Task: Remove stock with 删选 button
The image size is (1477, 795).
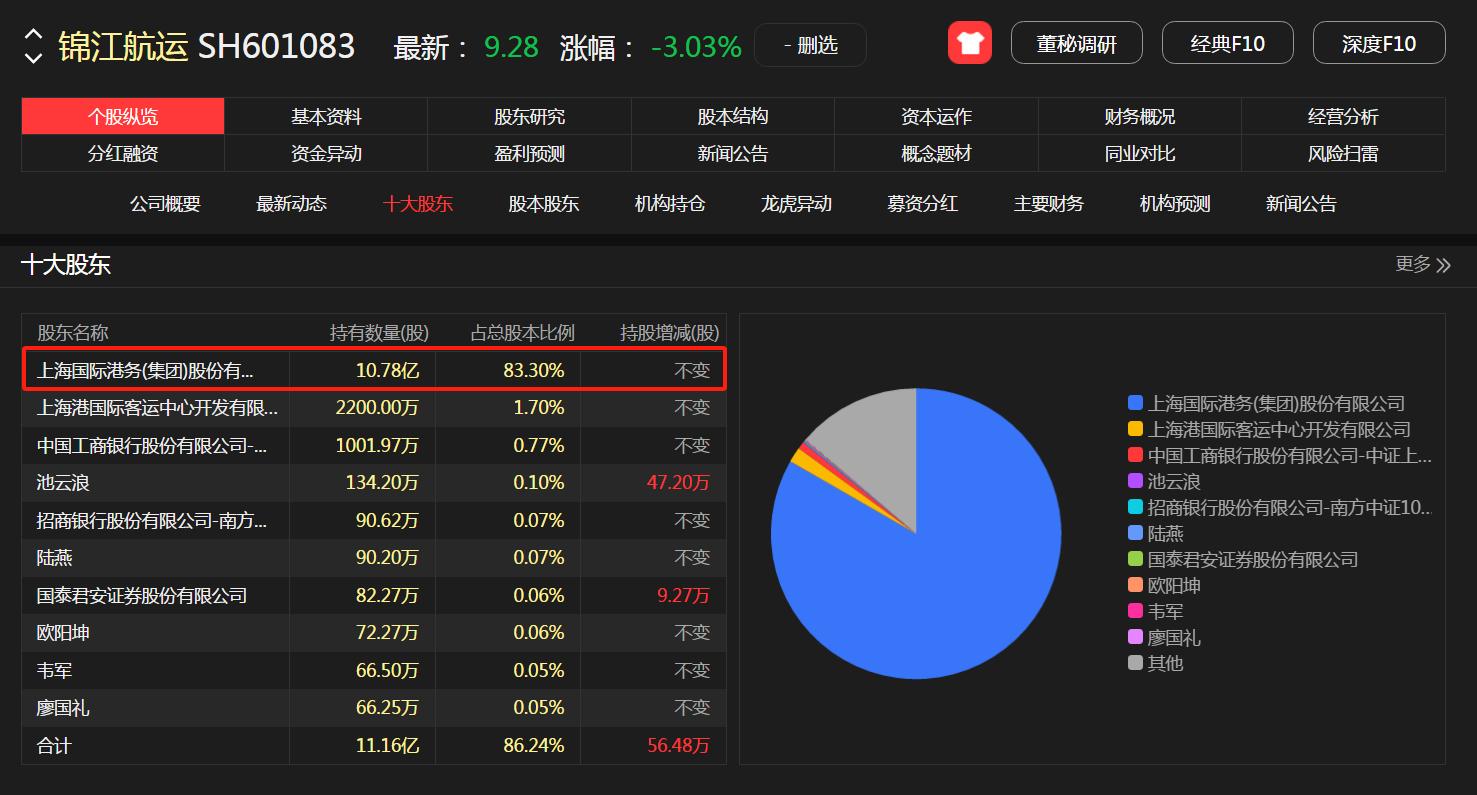Action: click(810, 45)
